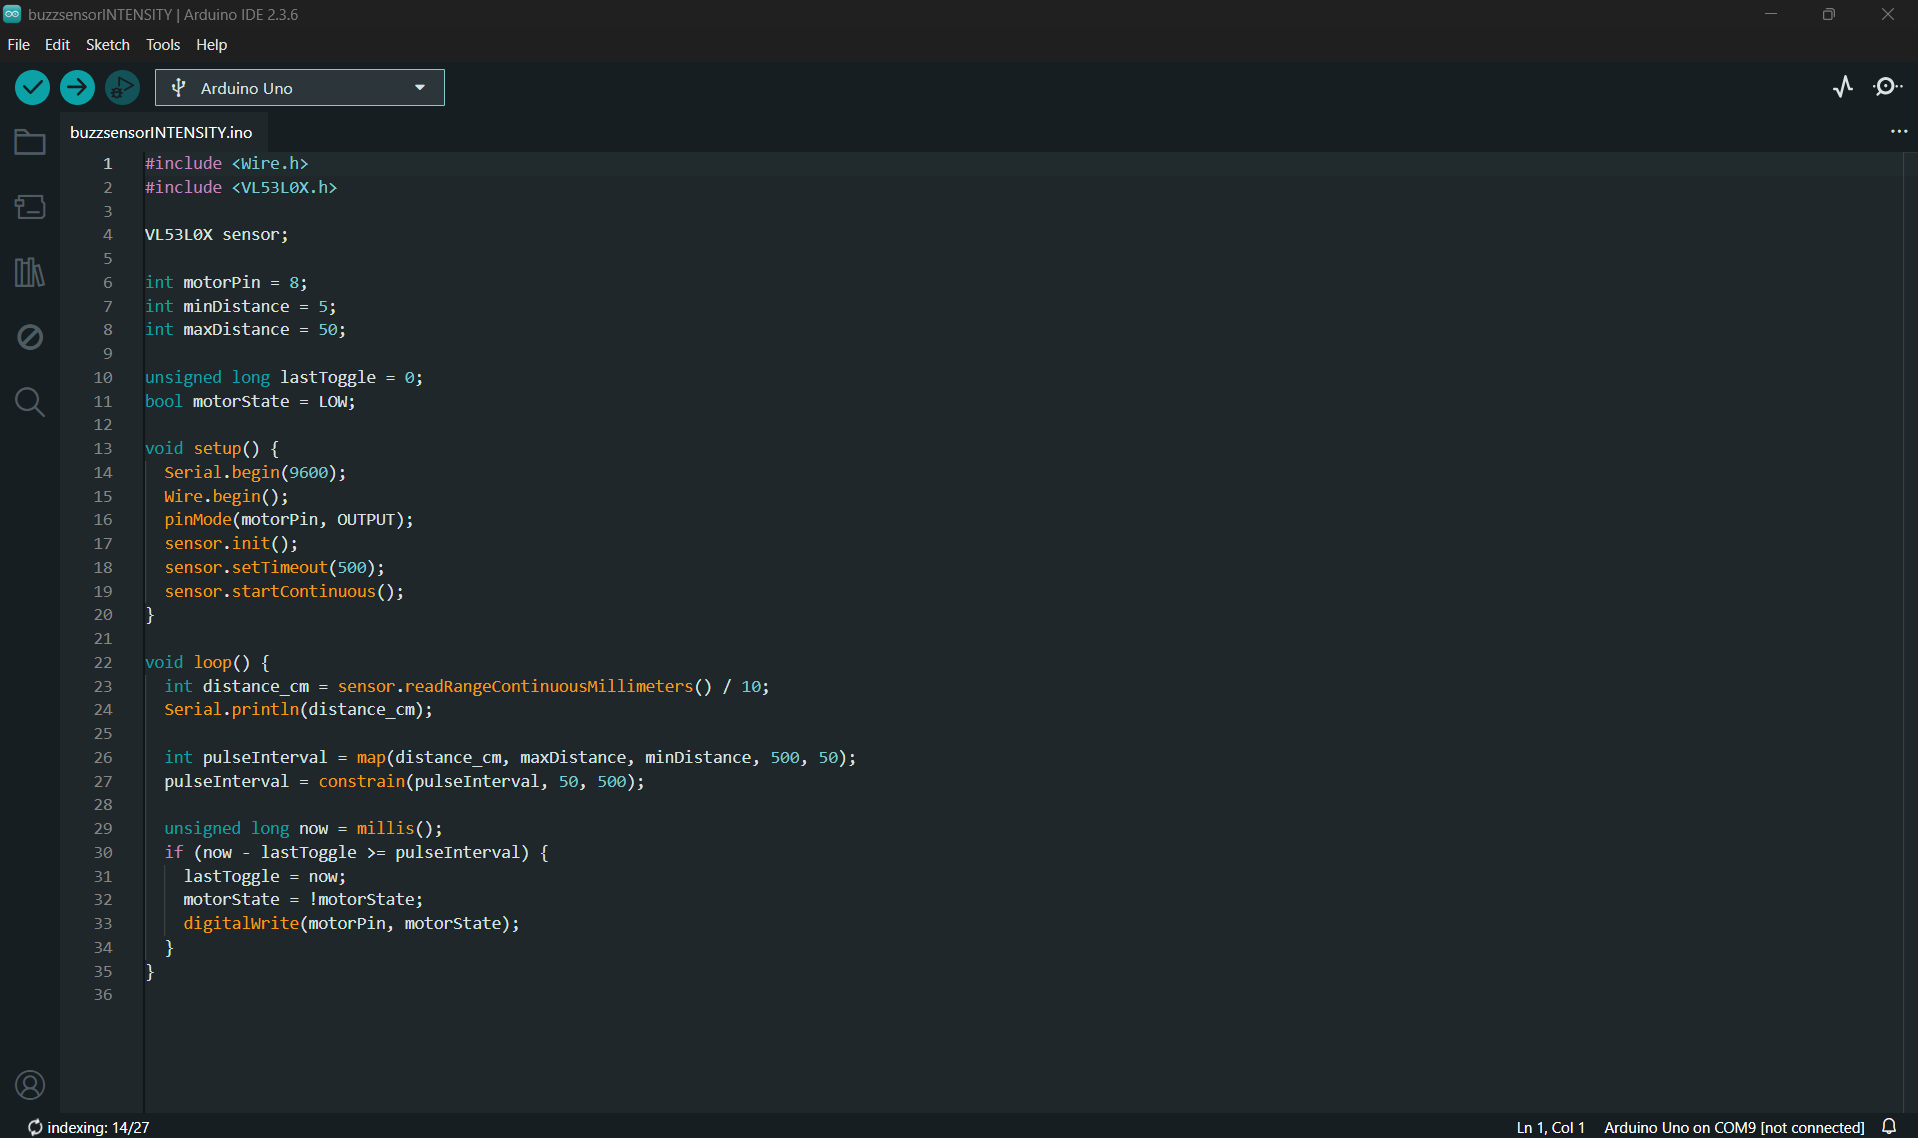The height and width of the screenshot is (1138, 1918).
Task: Open the Search sidebar panel
Action: 30,402
